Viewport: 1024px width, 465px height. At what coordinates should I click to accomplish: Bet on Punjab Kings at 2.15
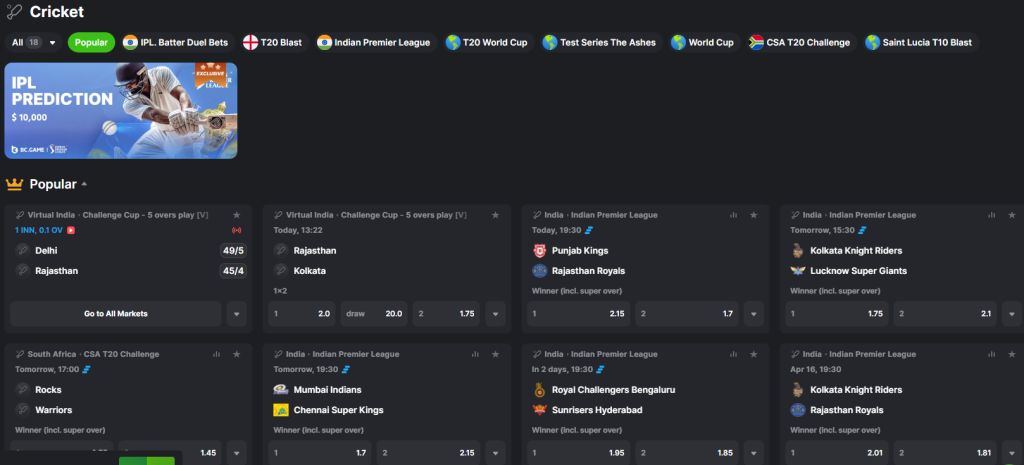click(x=579, y=313)
